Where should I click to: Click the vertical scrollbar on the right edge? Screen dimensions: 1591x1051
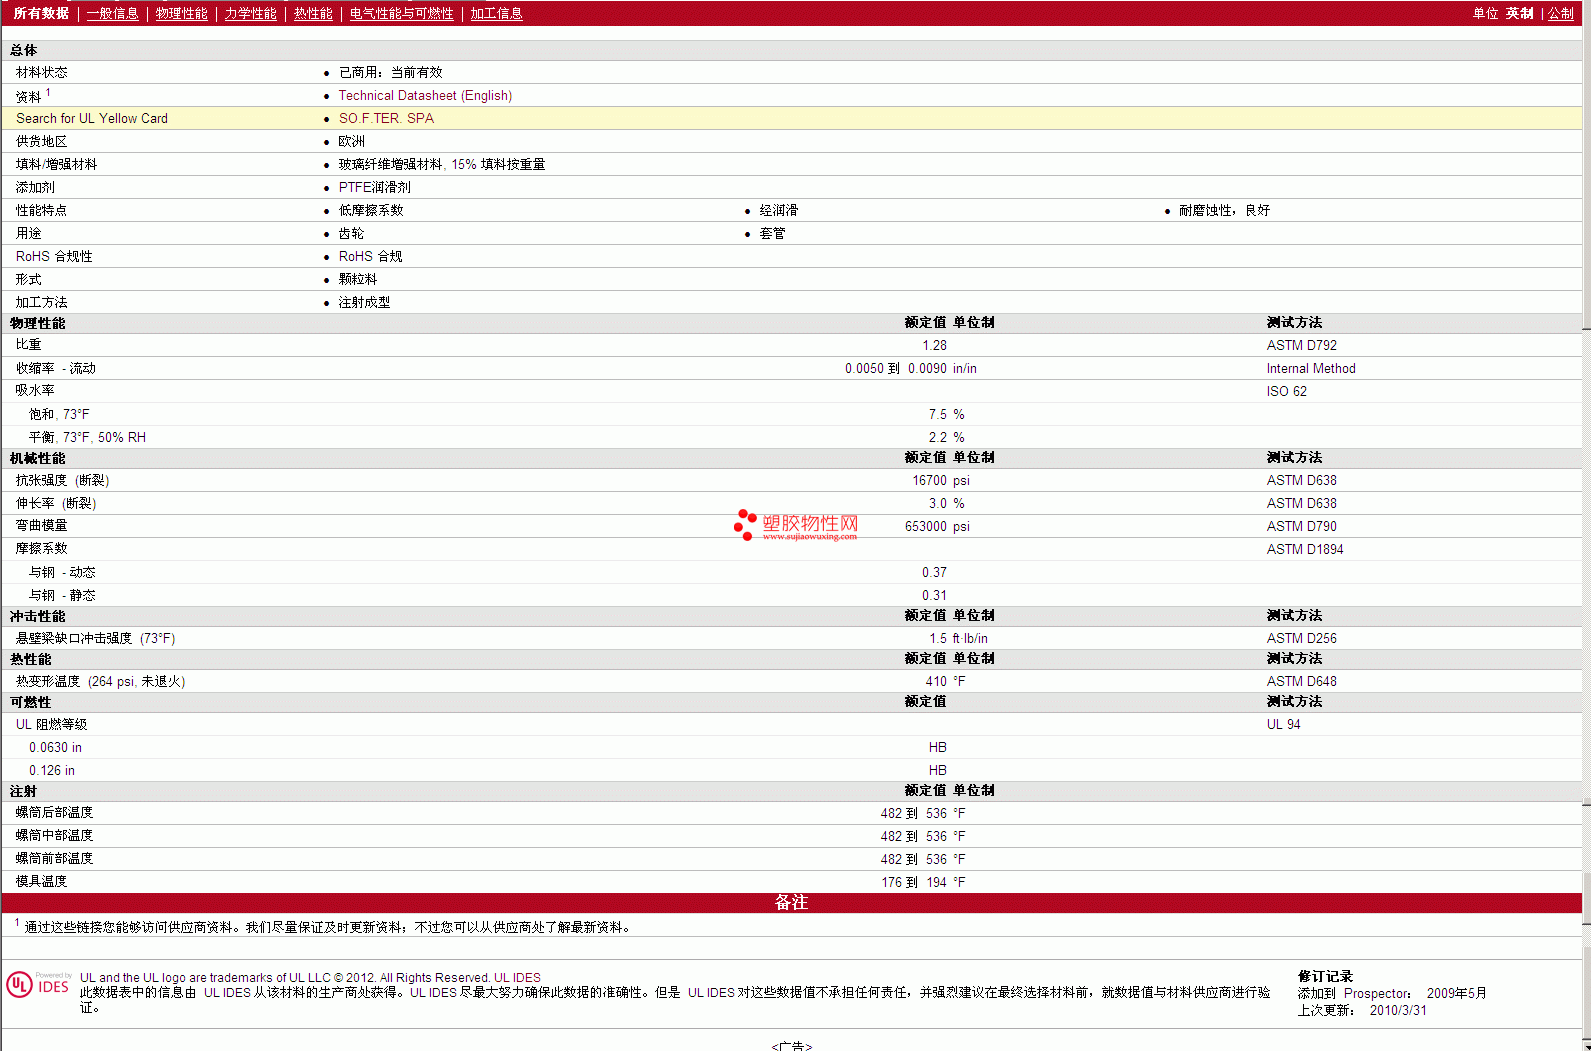[1586, 500]
